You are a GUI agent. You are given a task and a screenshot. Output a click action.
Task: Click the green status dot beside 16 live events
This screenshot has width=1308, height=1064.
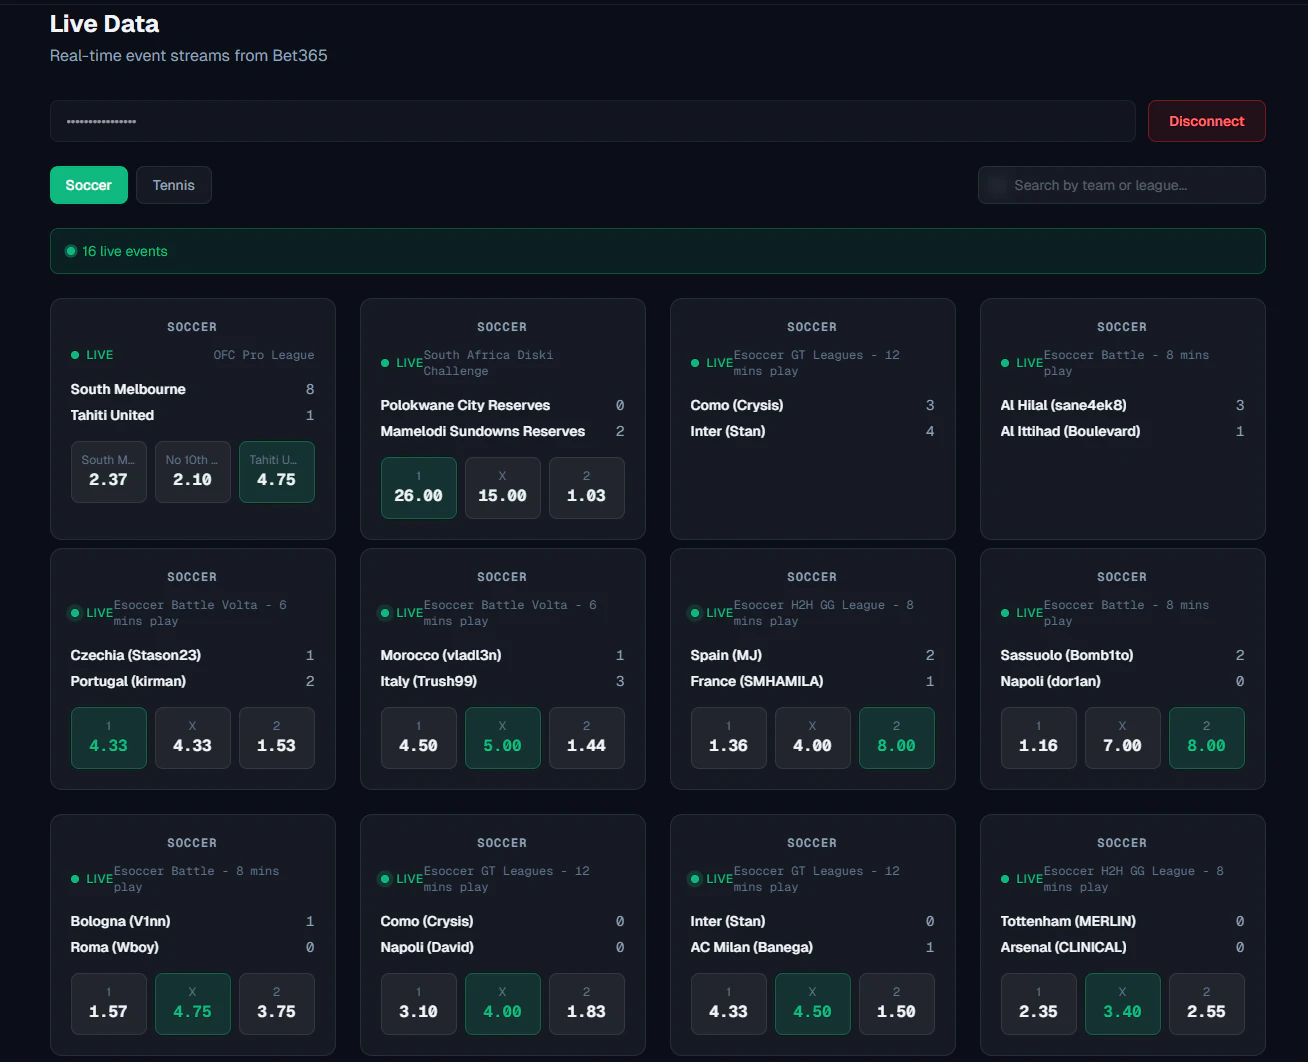tap(71, 251)
